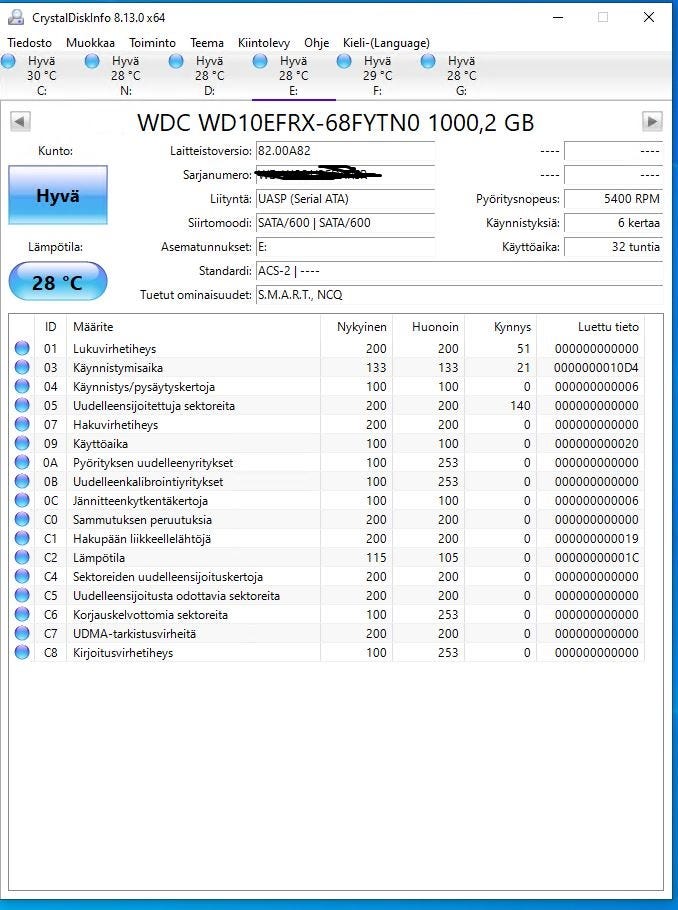Click status orb for drive G:
Image resolution: width=678 pixels, height=910 pixels.
point(428,61)
